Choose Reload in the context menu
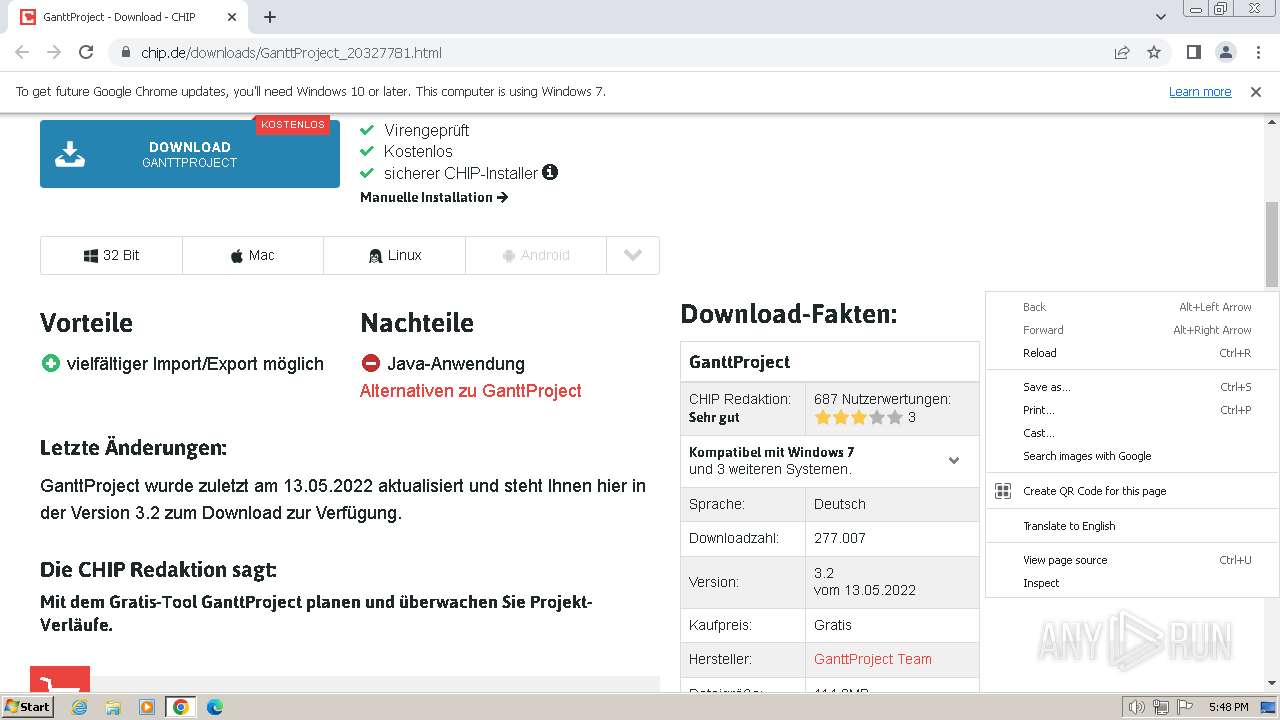Image resolution: width=1280 pixels, height=720 pixels. [1132, 353]
